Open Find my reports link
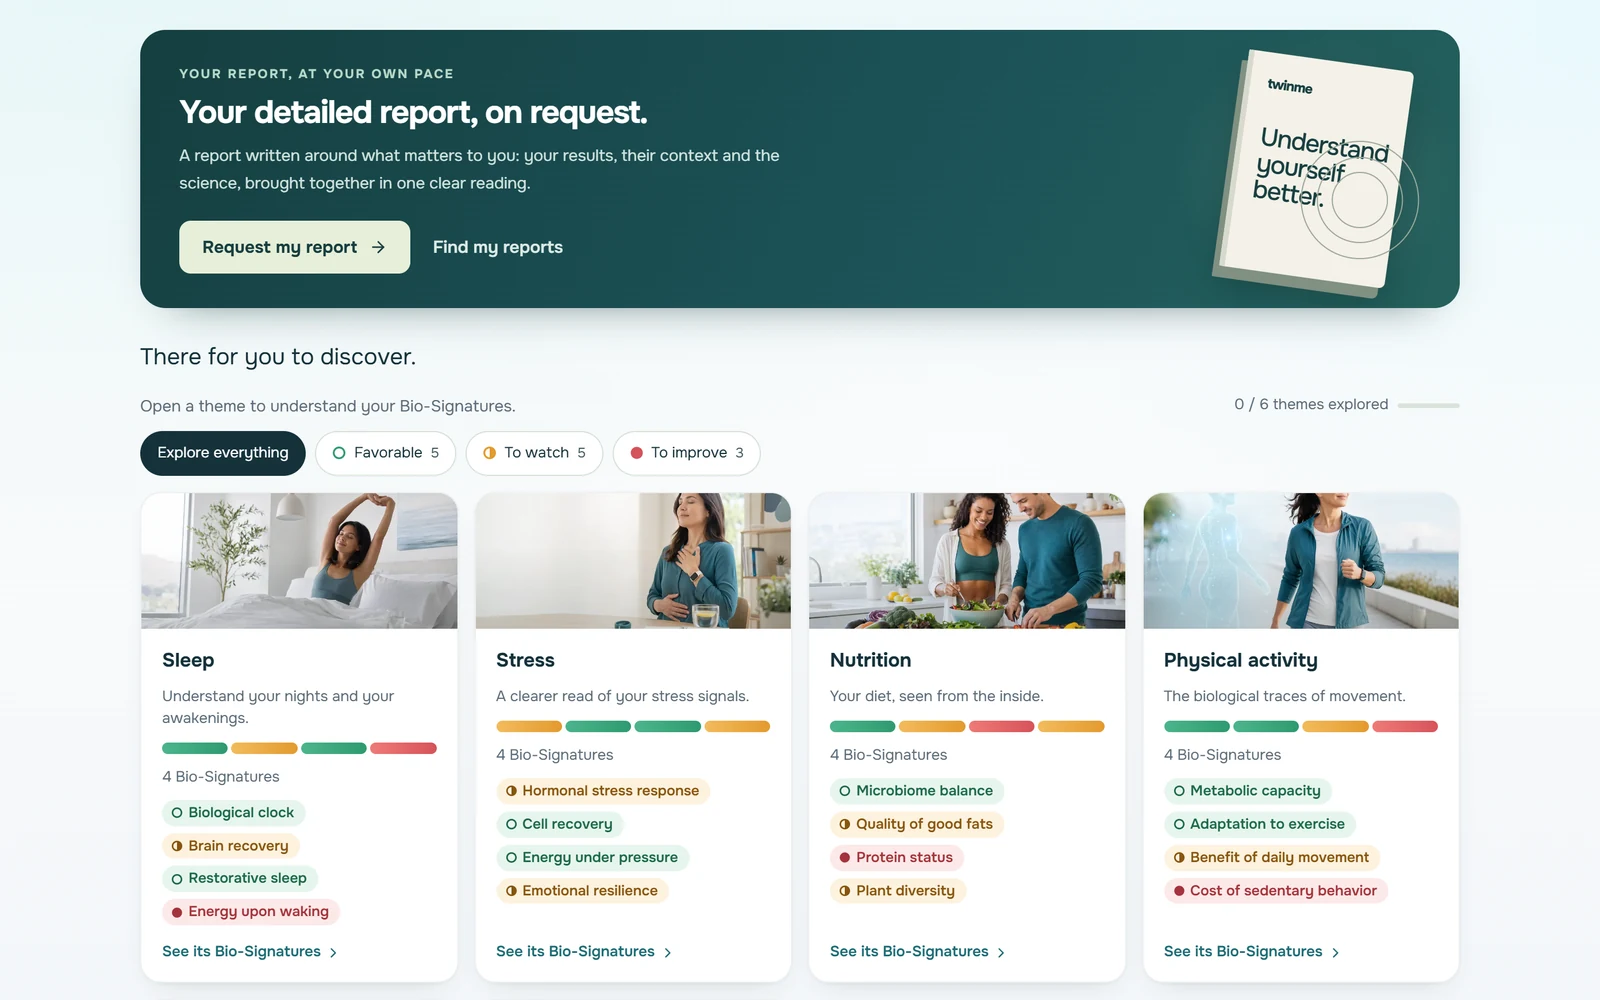The width and height of the screenshot is (1600, 1000). (498, 247)
